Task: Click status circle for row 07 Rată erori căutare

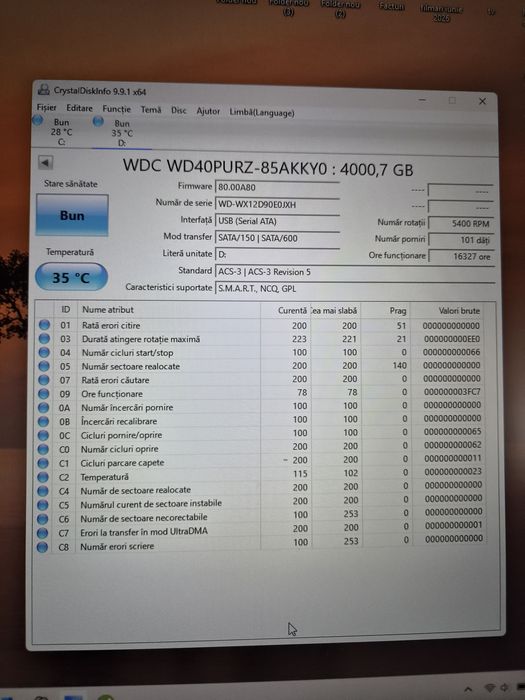Action: click(44, 380)
